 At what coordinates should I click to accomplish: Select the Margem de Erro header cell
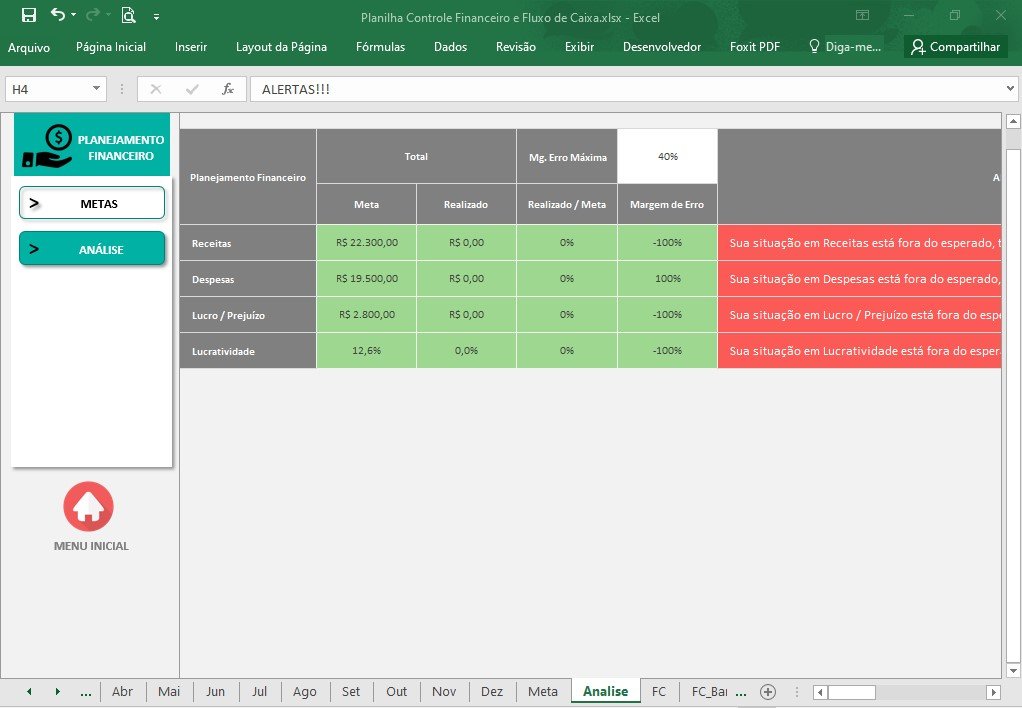667,204
